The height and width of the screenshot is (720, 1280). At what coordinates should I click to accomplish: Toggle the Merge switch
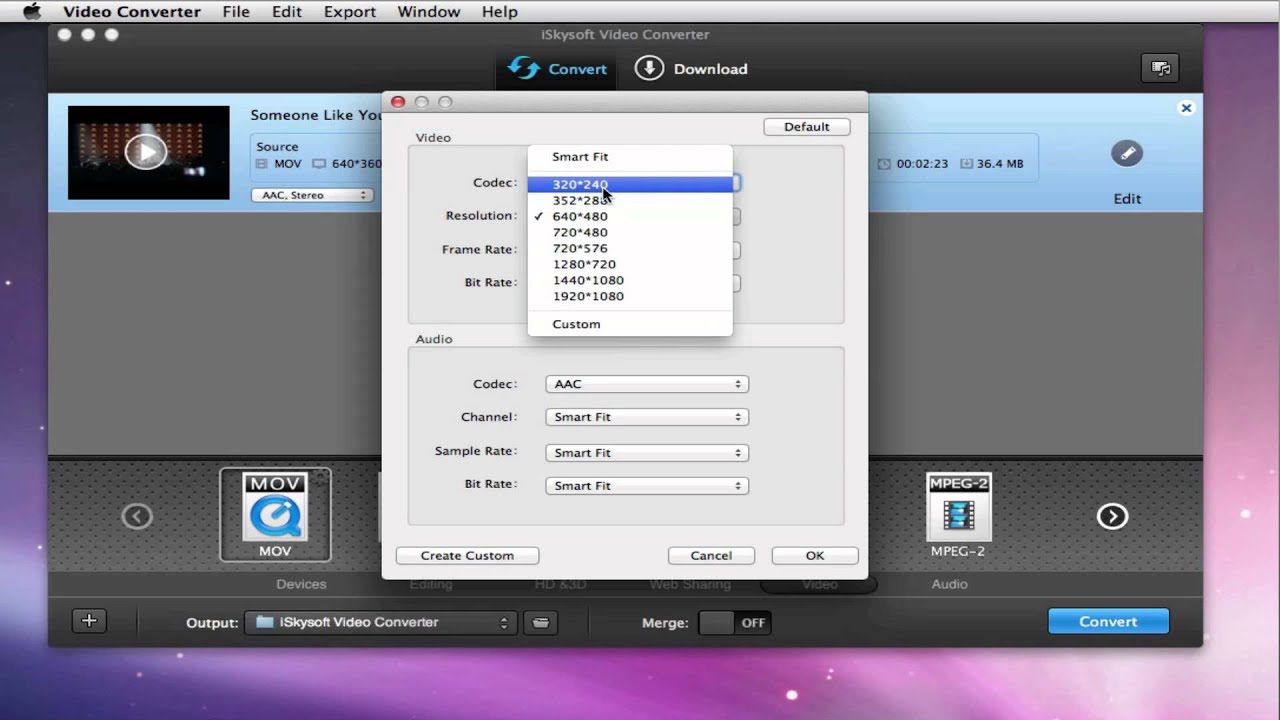click(734, 622)
